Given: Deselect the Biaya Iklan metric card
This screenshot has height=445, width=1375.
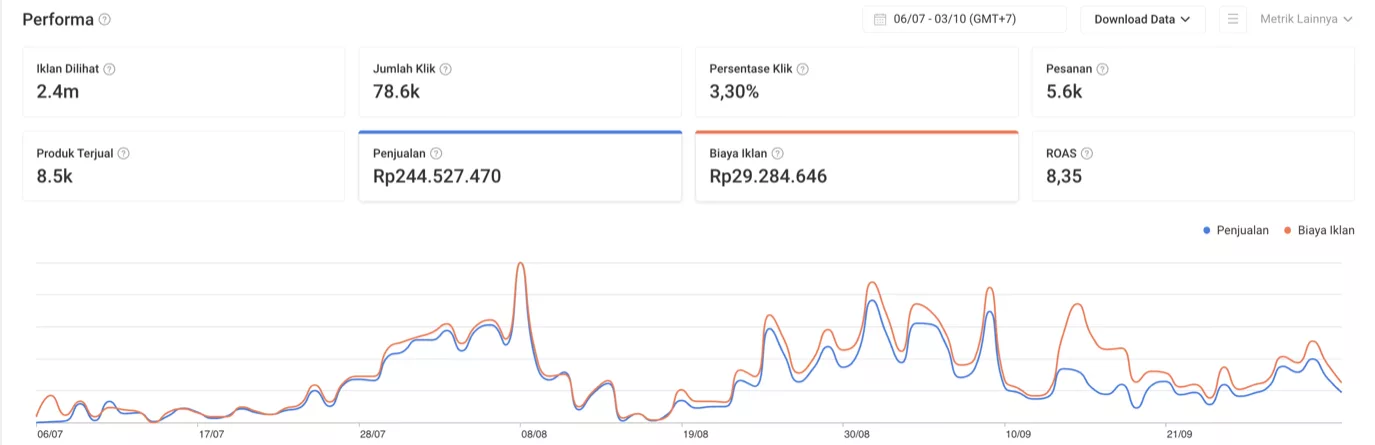Looking at the screenshot, I should tap(857, 166).
